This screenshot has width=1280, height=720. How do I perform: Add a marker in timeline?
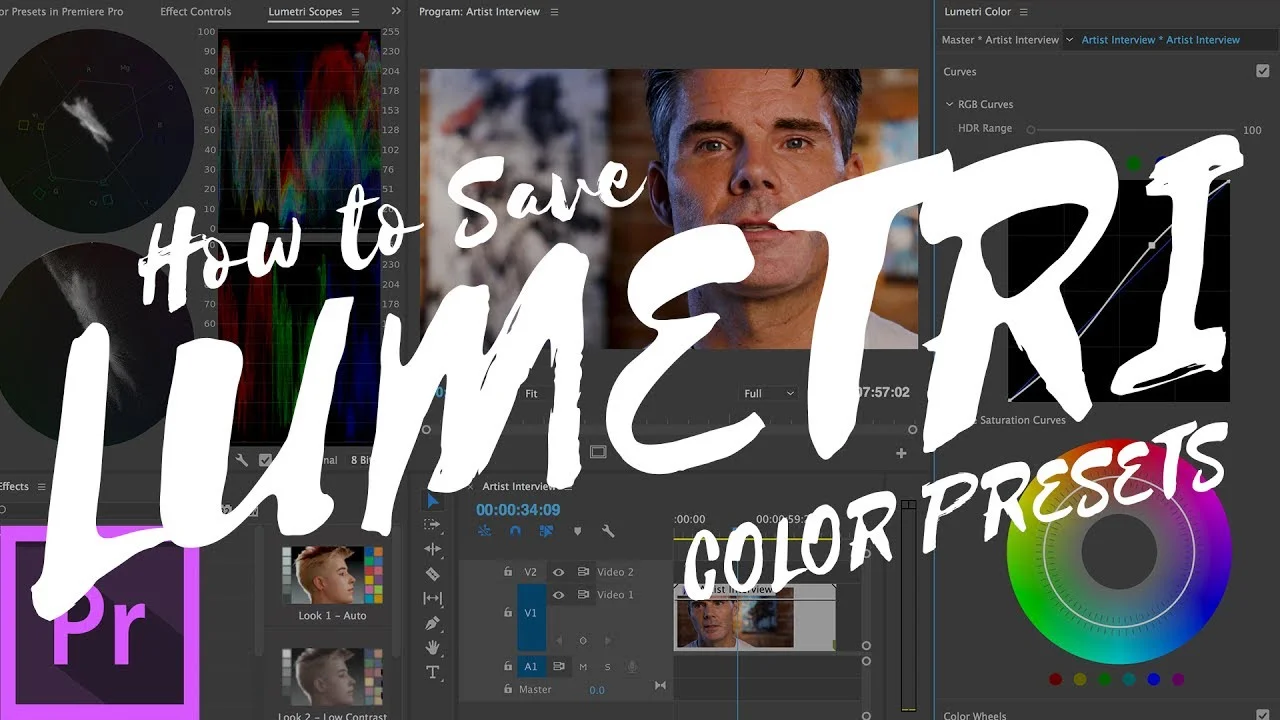click(x=577, y=531)
